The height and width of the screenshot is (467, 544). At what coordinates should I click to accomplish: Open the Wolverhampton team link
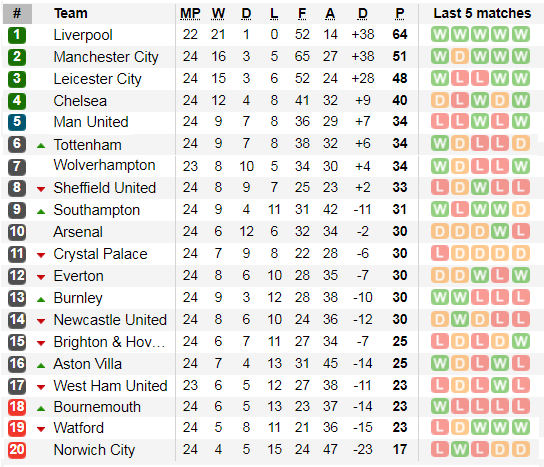point(104,165)
